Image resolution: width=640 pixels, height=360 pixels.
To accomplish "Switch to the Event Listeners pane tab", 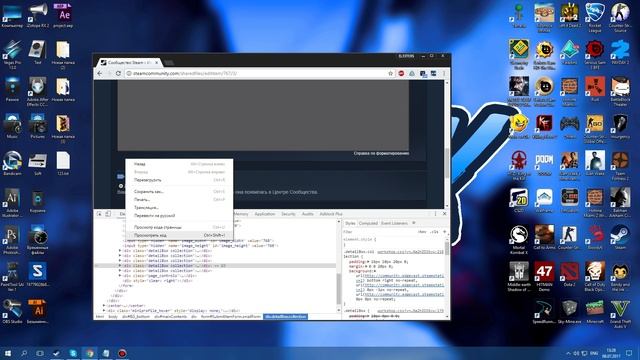I will pos(394,223).
